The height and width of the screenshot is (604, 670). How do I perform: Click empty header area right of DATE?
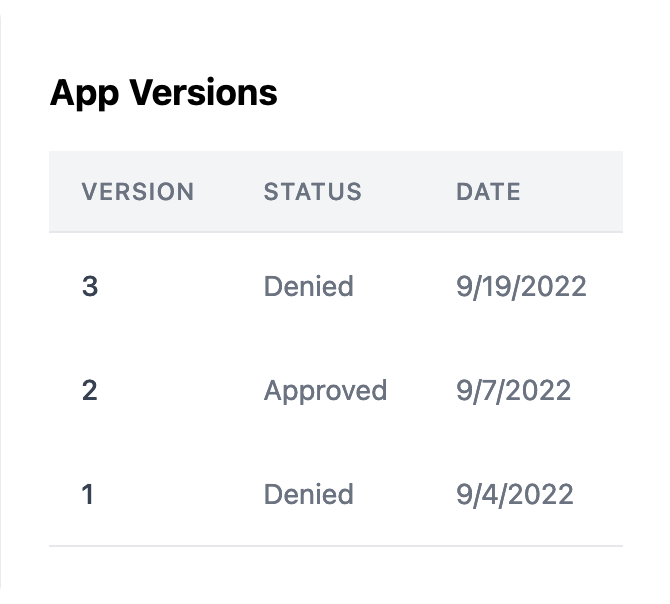[580, 192]
